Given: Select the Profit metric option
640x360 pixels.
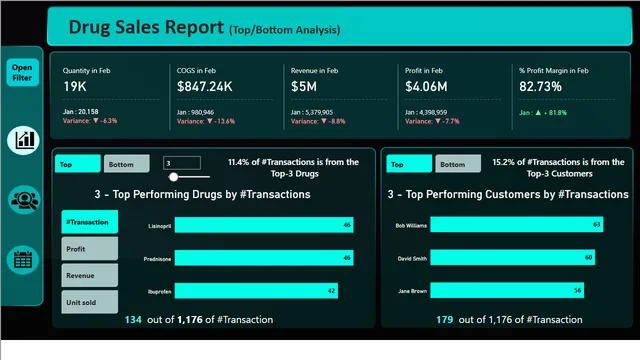Looking at the screenshot, I should [90, 249].
